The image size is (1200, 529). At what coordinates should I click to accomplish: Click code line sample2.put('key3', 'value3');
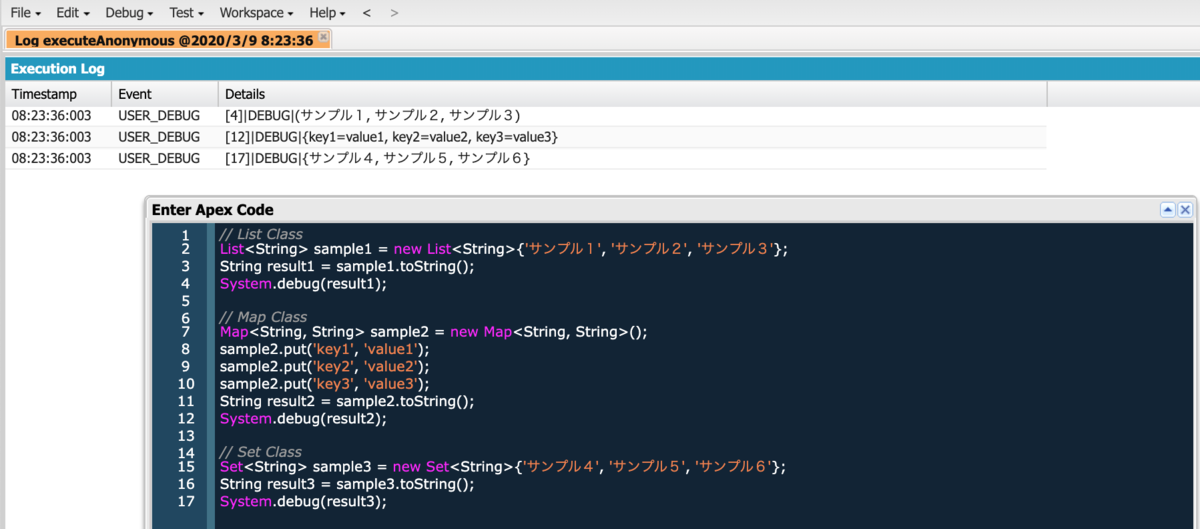click(x=324, y=383)
